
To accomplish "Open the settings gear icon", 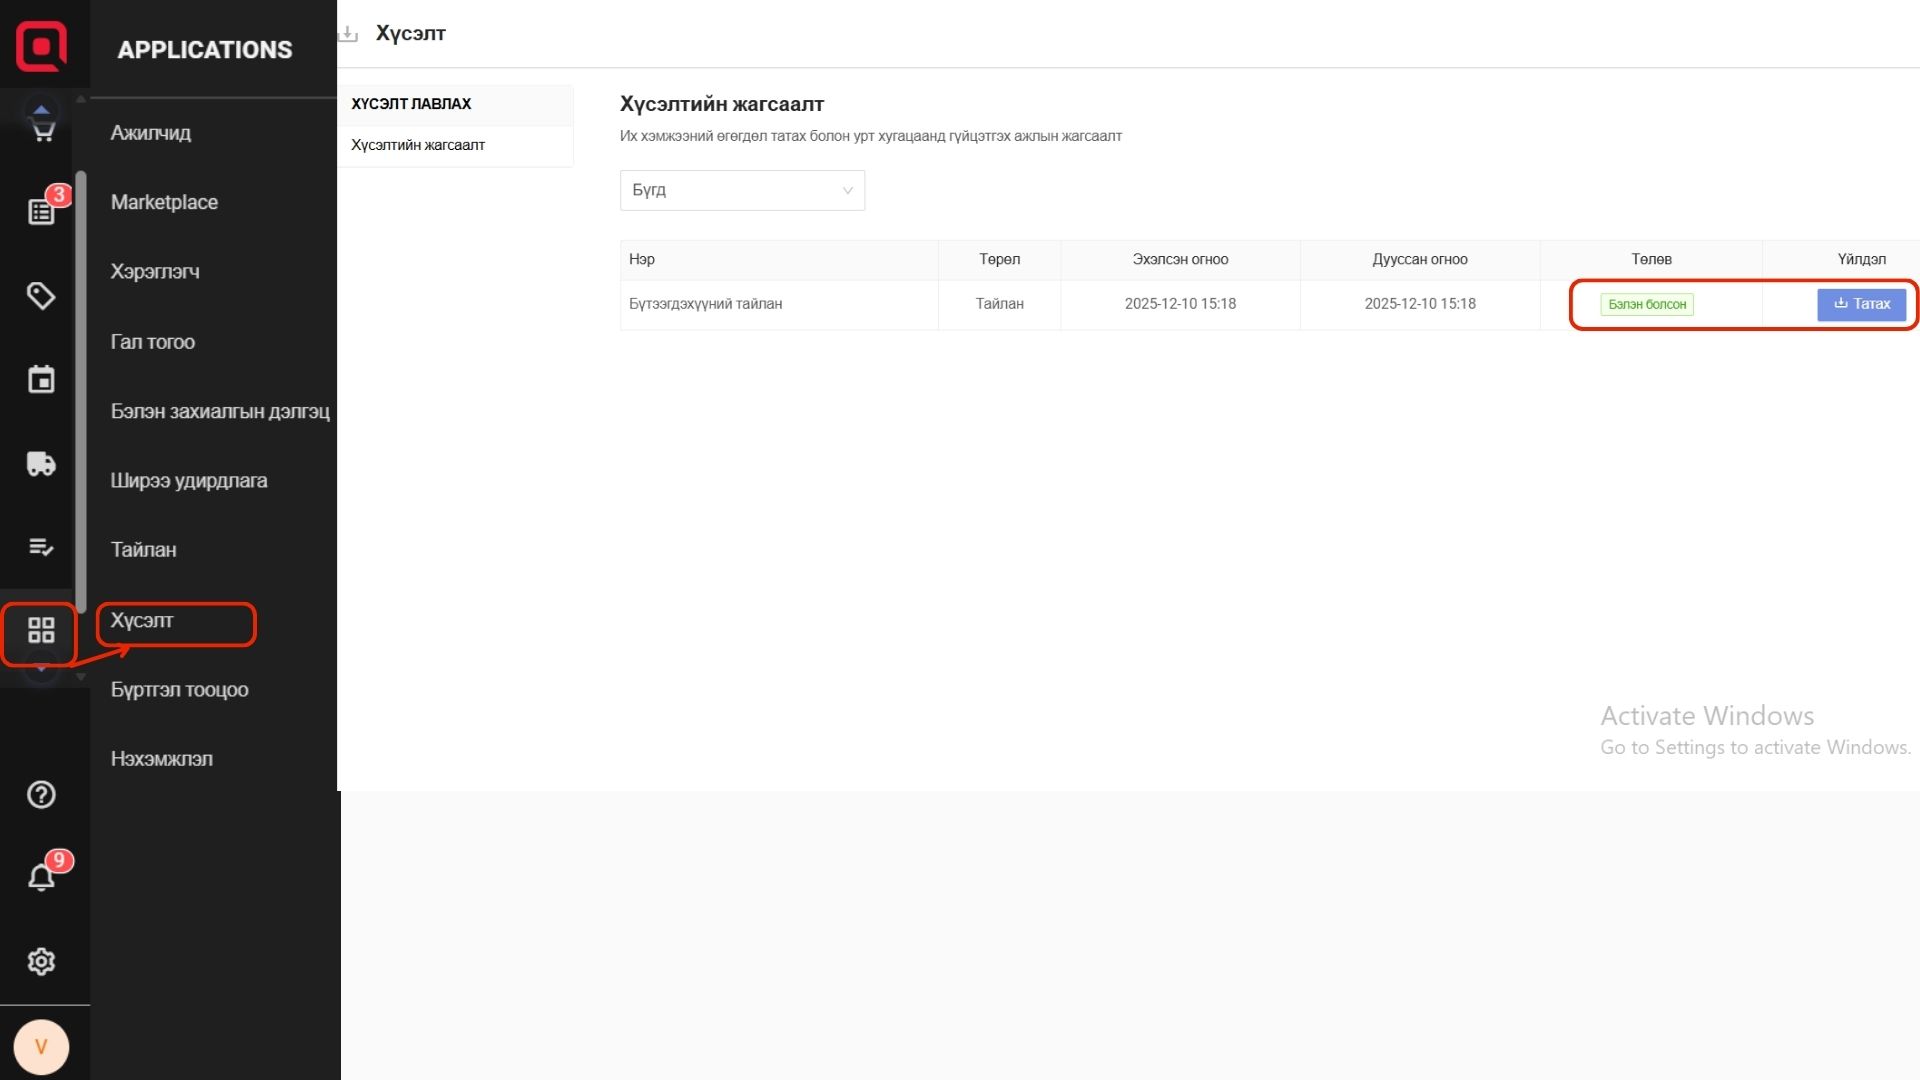I will click(x=41, y=961).
